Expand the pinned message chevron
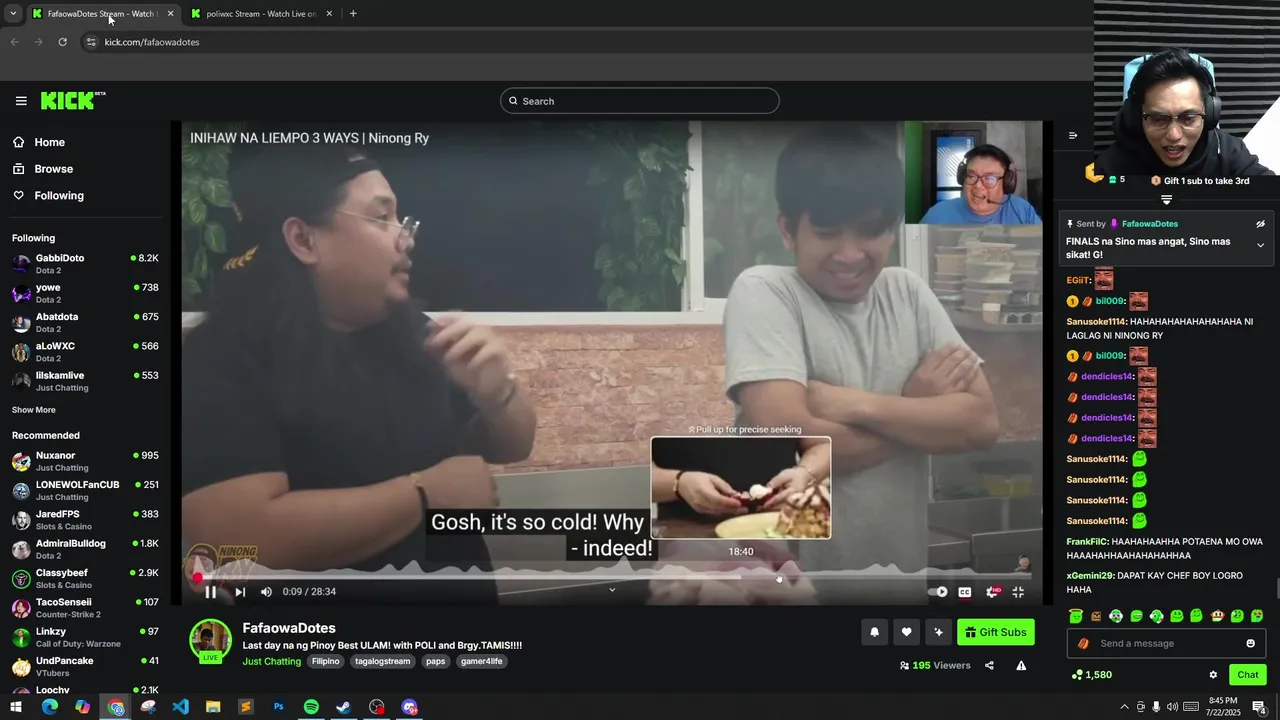1280x720 pixels. (x=1260, y=245)
